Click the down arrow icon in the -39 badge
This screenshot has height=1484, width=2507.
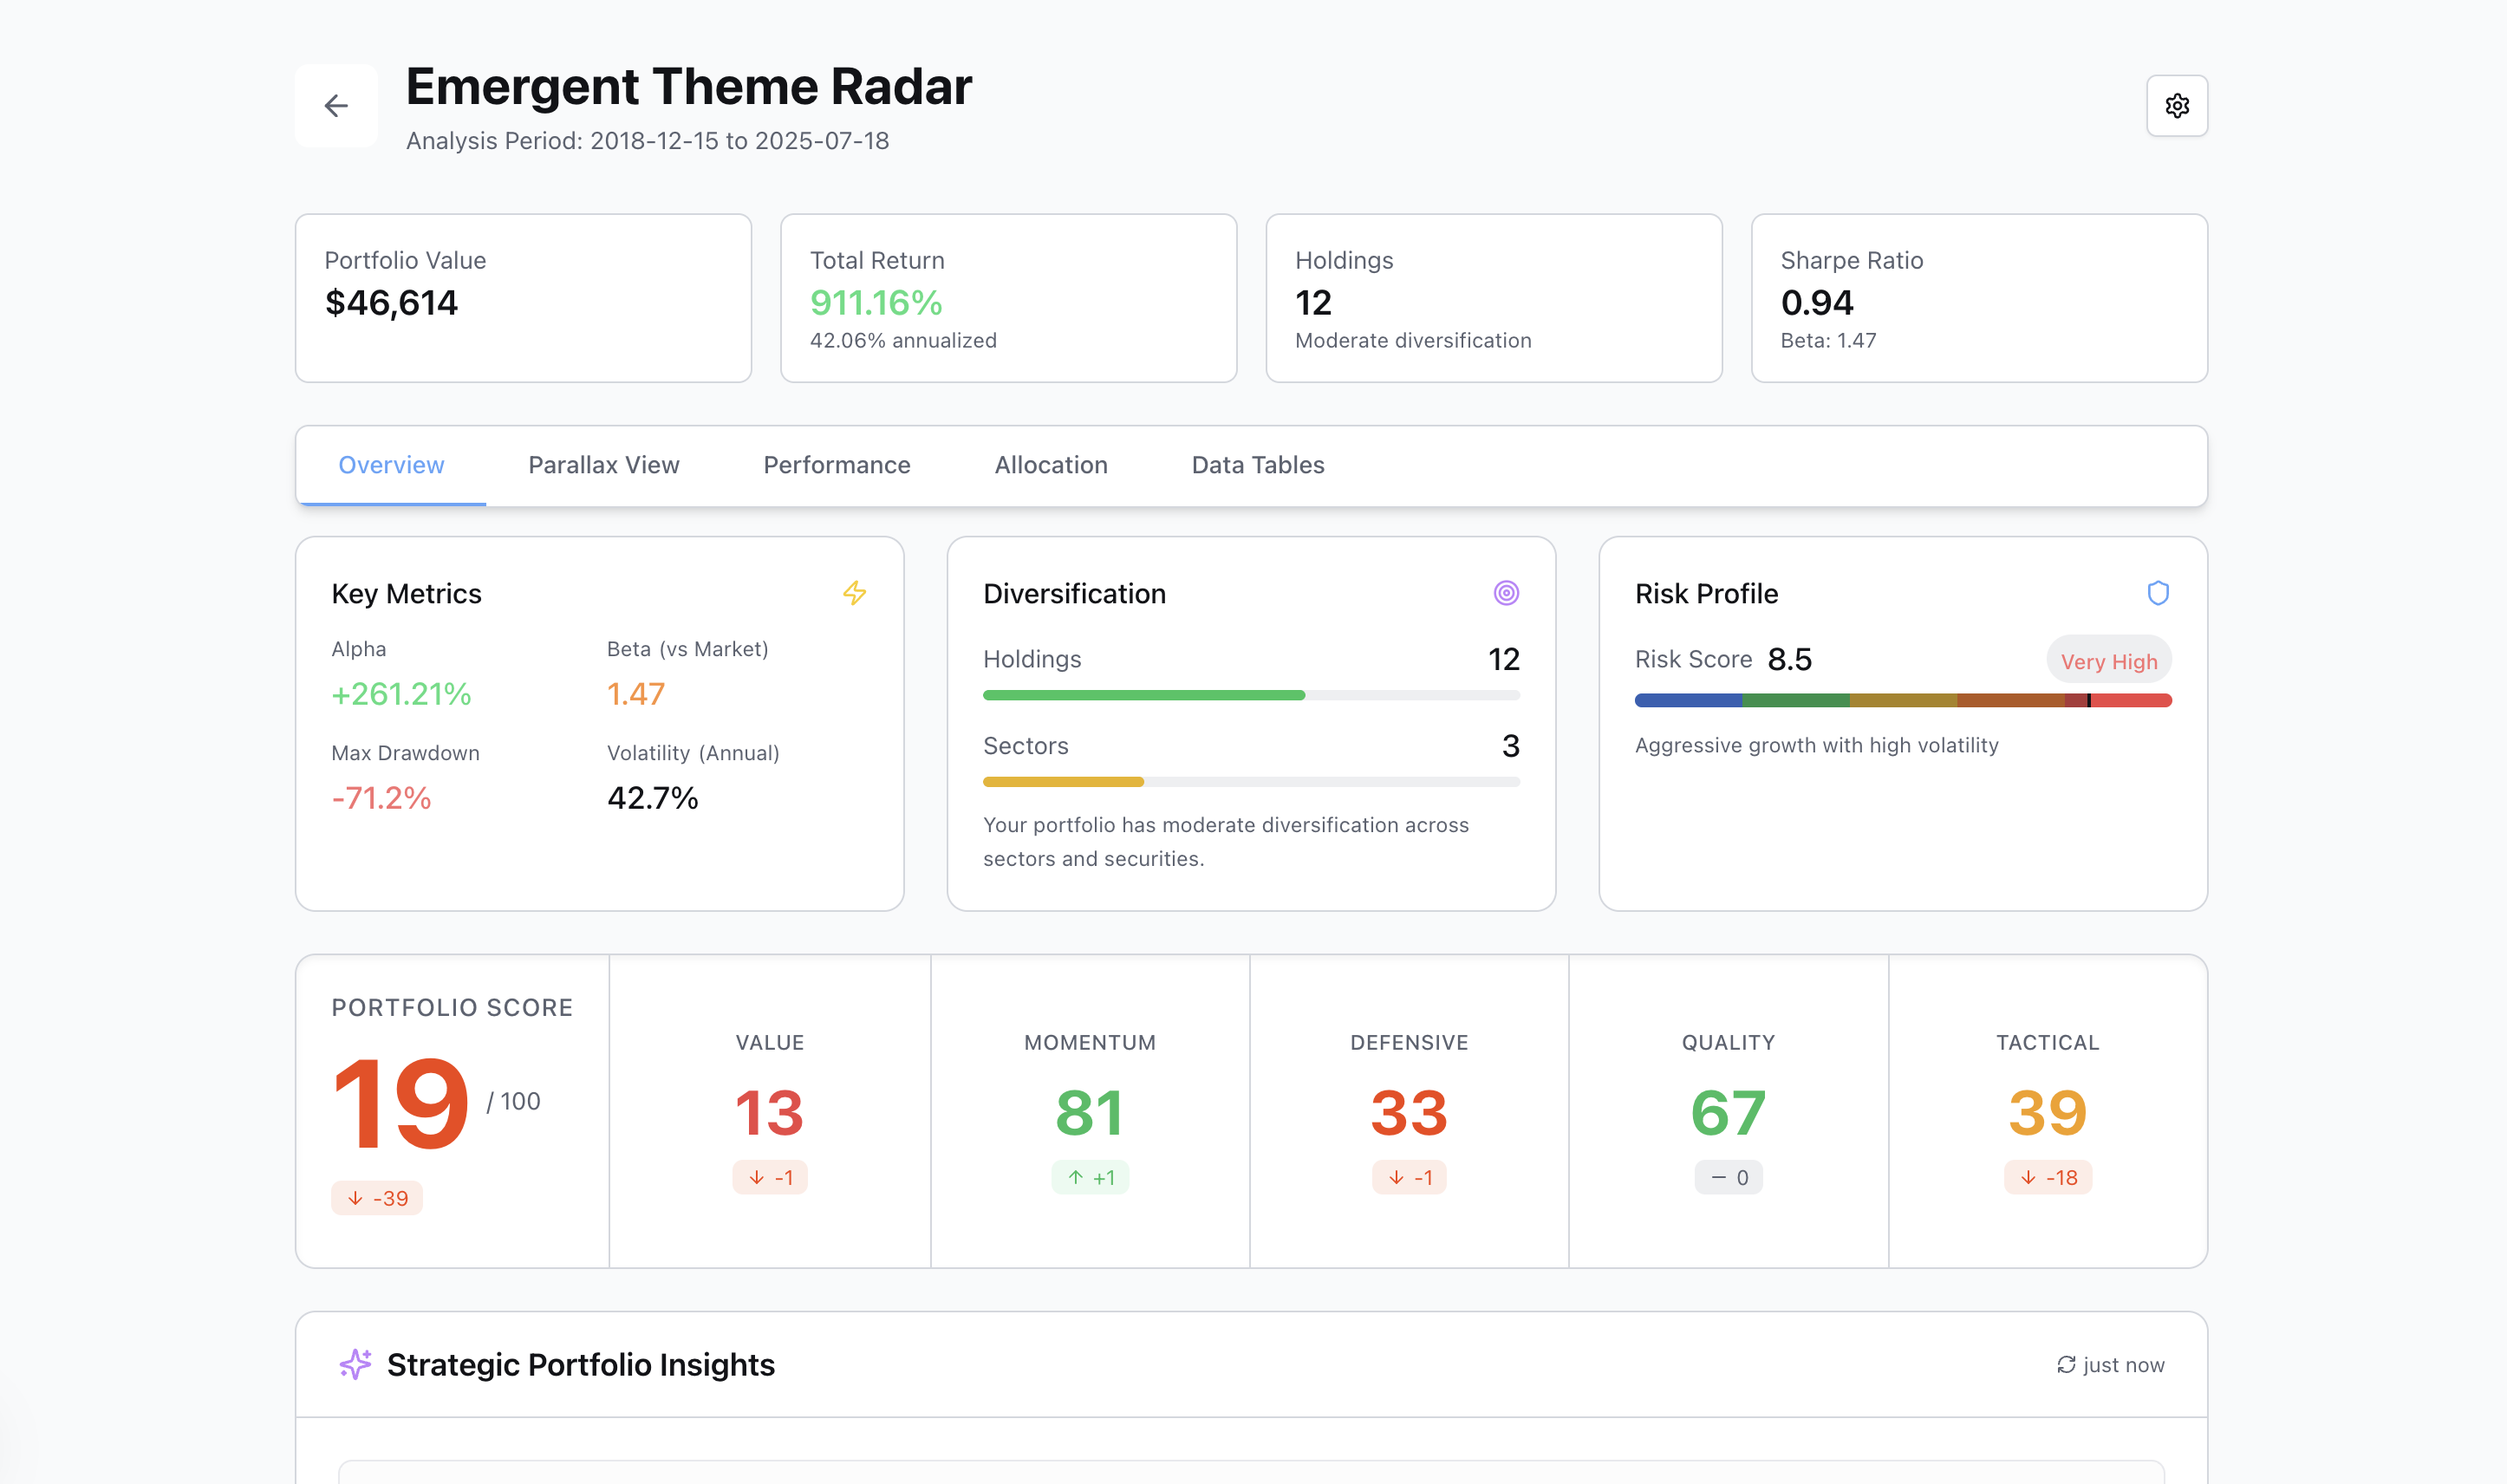coord(355,1197)
